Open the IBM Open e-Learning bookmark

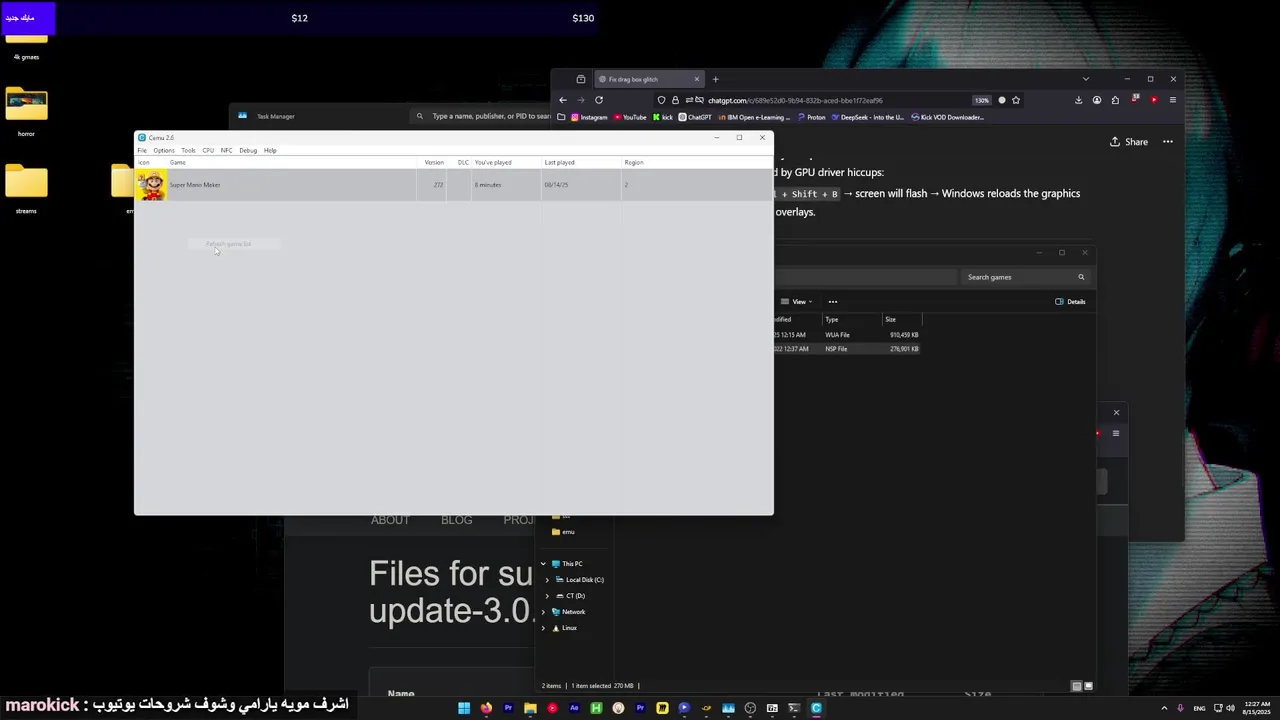coord(754,117)
